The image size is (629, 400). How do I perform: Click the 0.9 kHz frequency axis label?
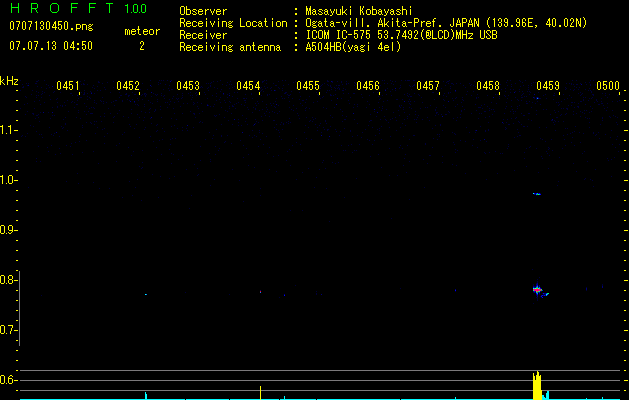click(x=8, y=230)
